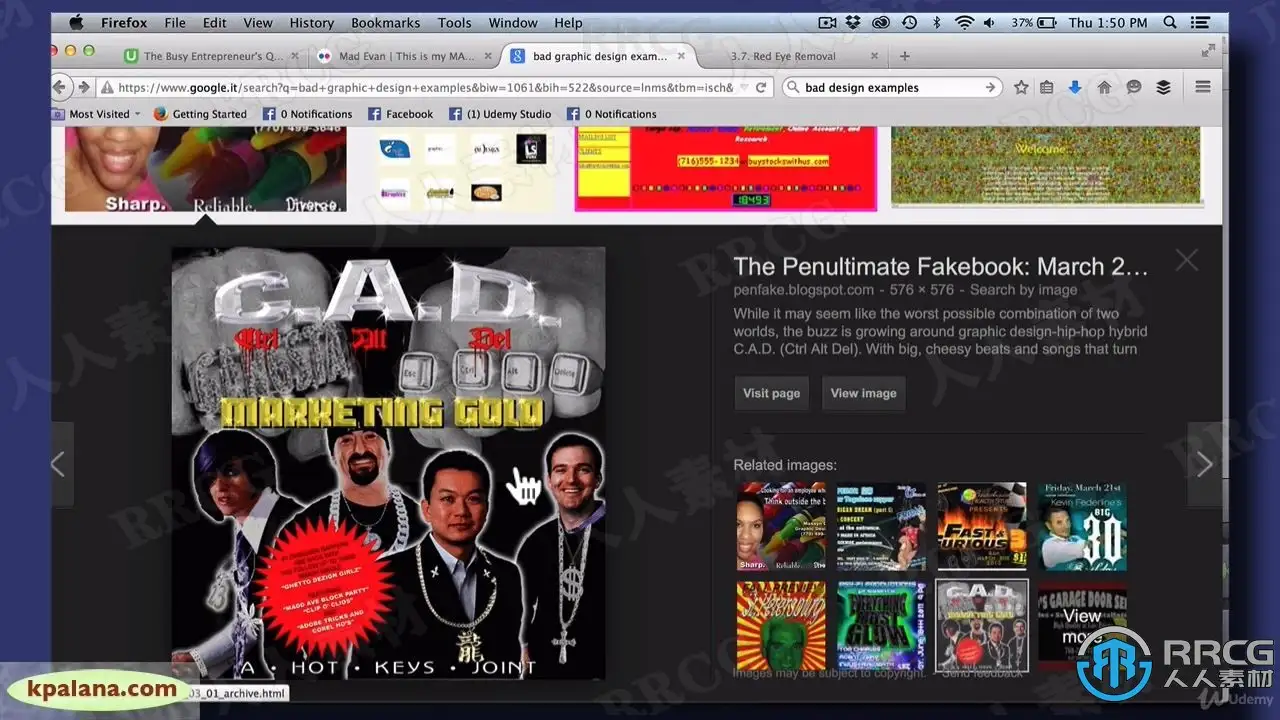Click the Visit page button
The image size is (1280, 720).
pos(771,393)
